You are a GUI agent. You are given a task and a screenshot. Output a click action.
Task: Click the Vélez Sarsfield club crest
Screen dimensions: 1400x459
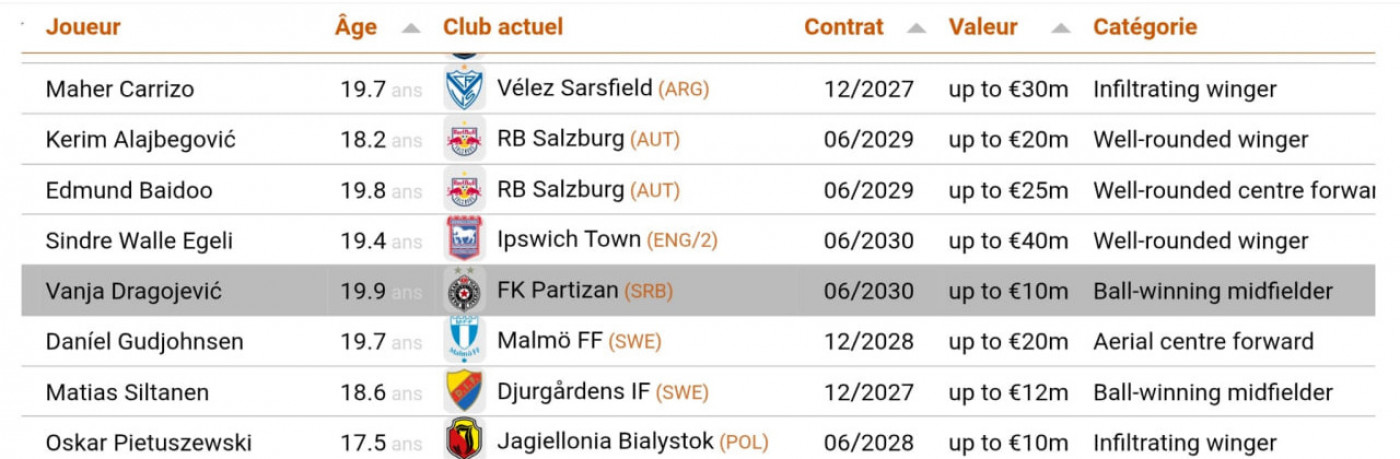[464, 88]
